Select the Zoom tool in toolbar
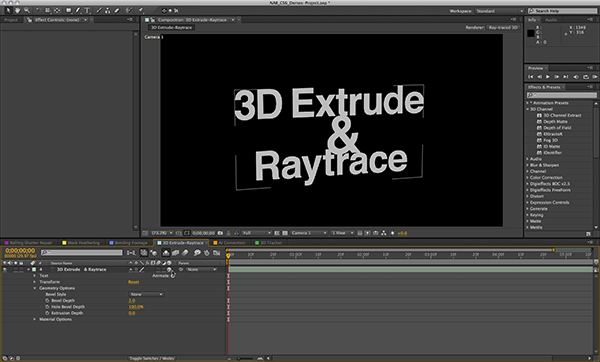The height and width of the screenshot is (362, 600). 27,11
